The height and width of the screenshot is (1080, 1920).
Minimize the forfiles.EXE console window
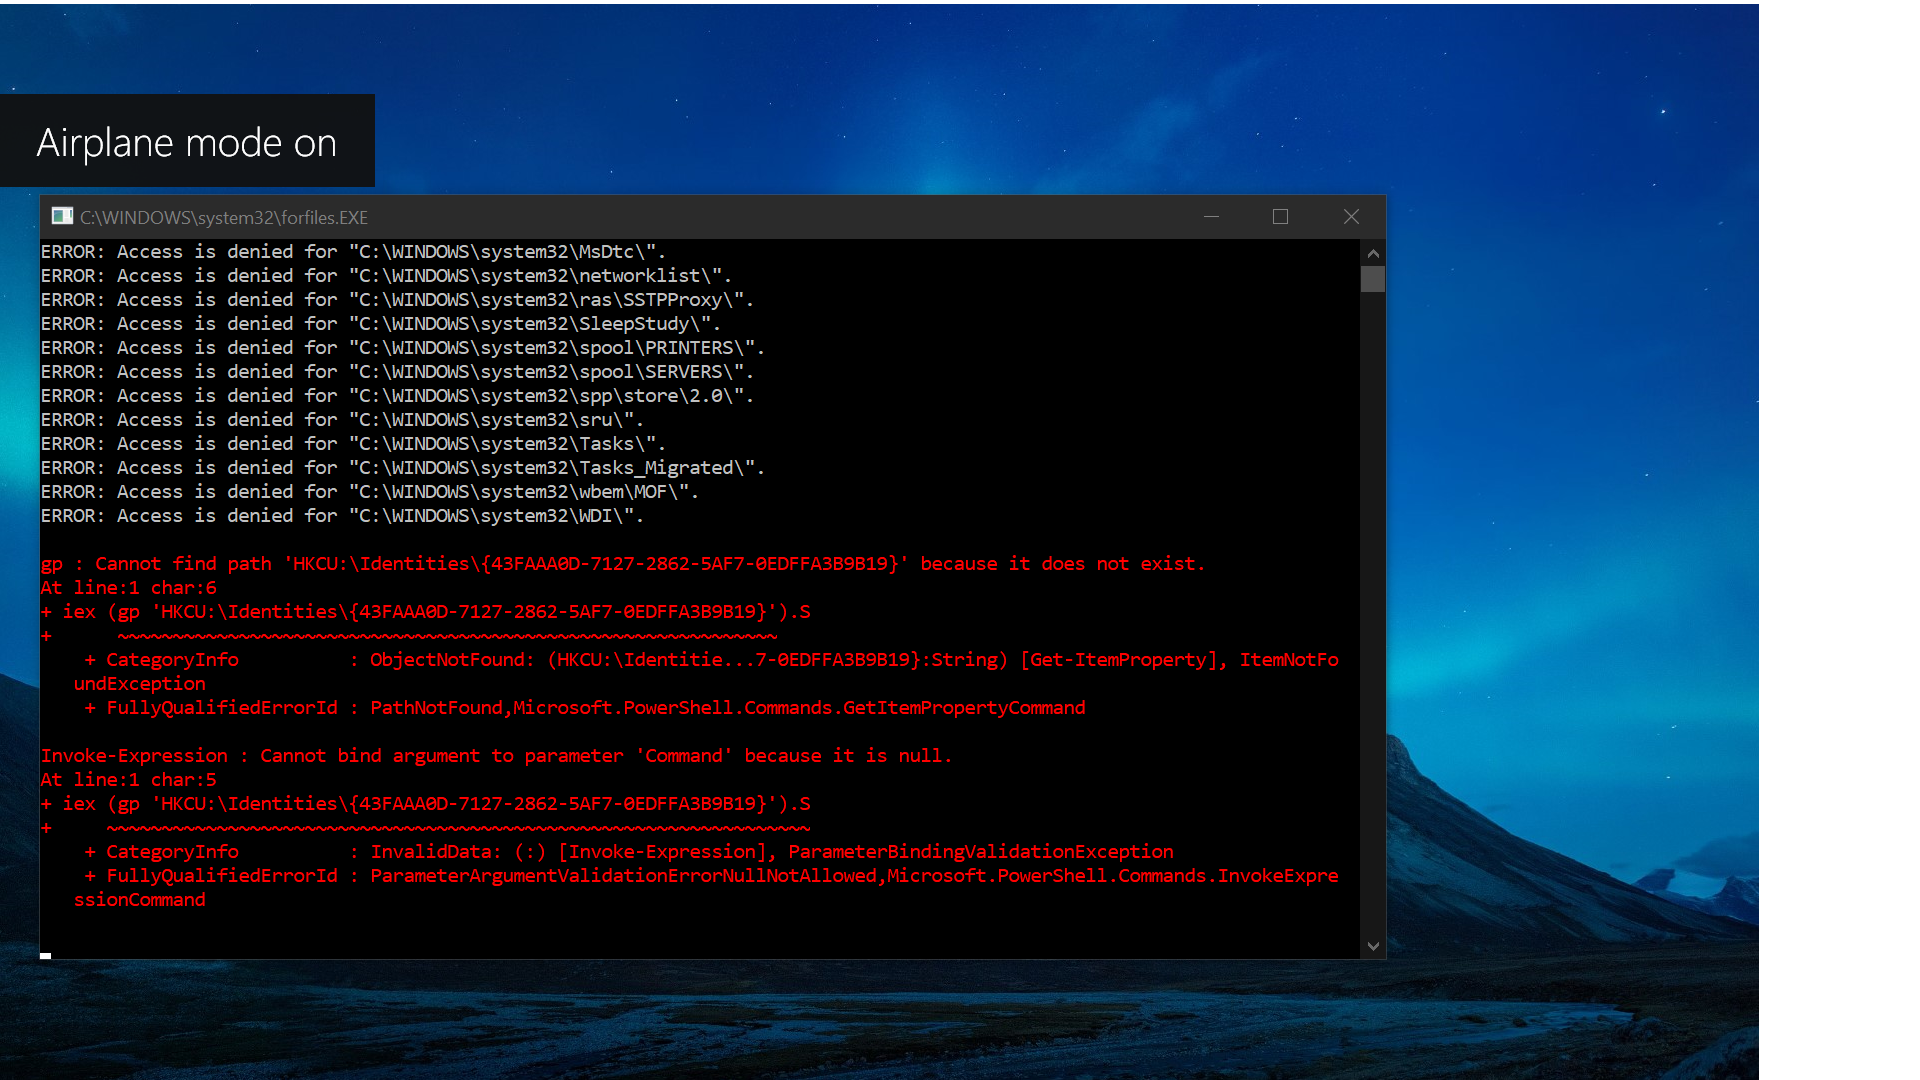coord(1211,216)
